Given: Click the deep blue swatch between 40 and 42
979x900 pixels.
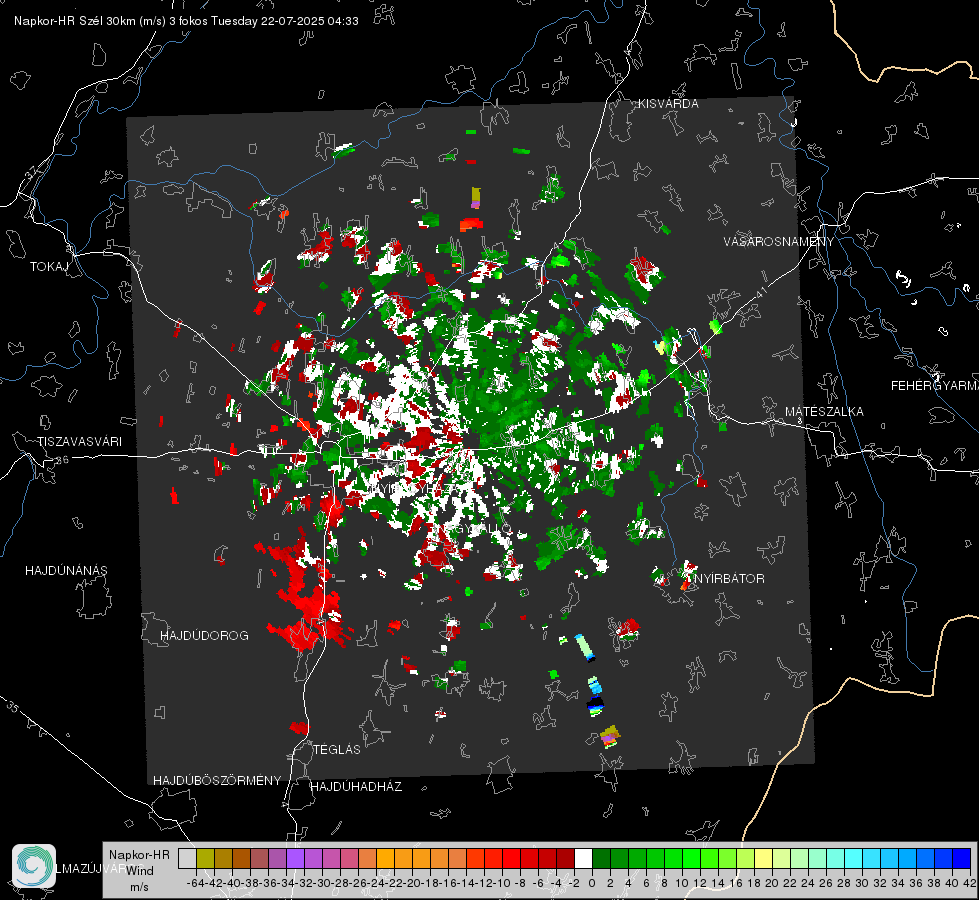Looking at the screenshot, I should (x=962, y=858).
